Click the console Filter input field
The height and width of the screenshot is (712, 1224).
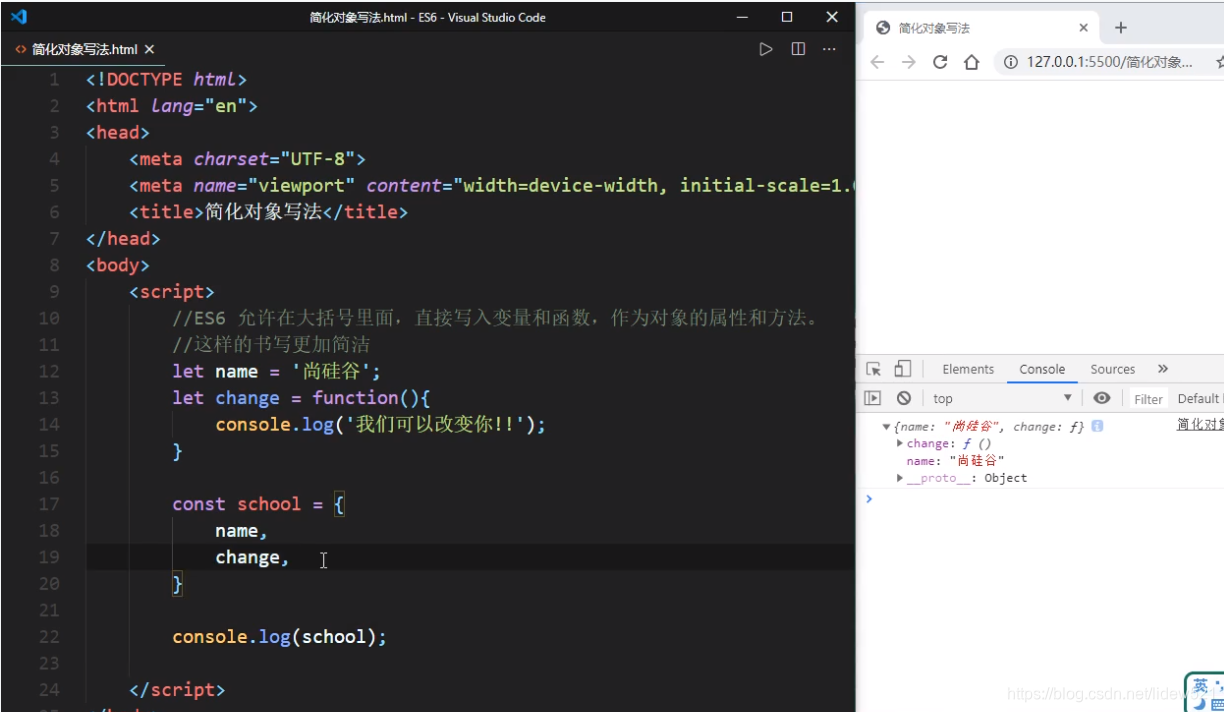click(x=1148, y=399)
